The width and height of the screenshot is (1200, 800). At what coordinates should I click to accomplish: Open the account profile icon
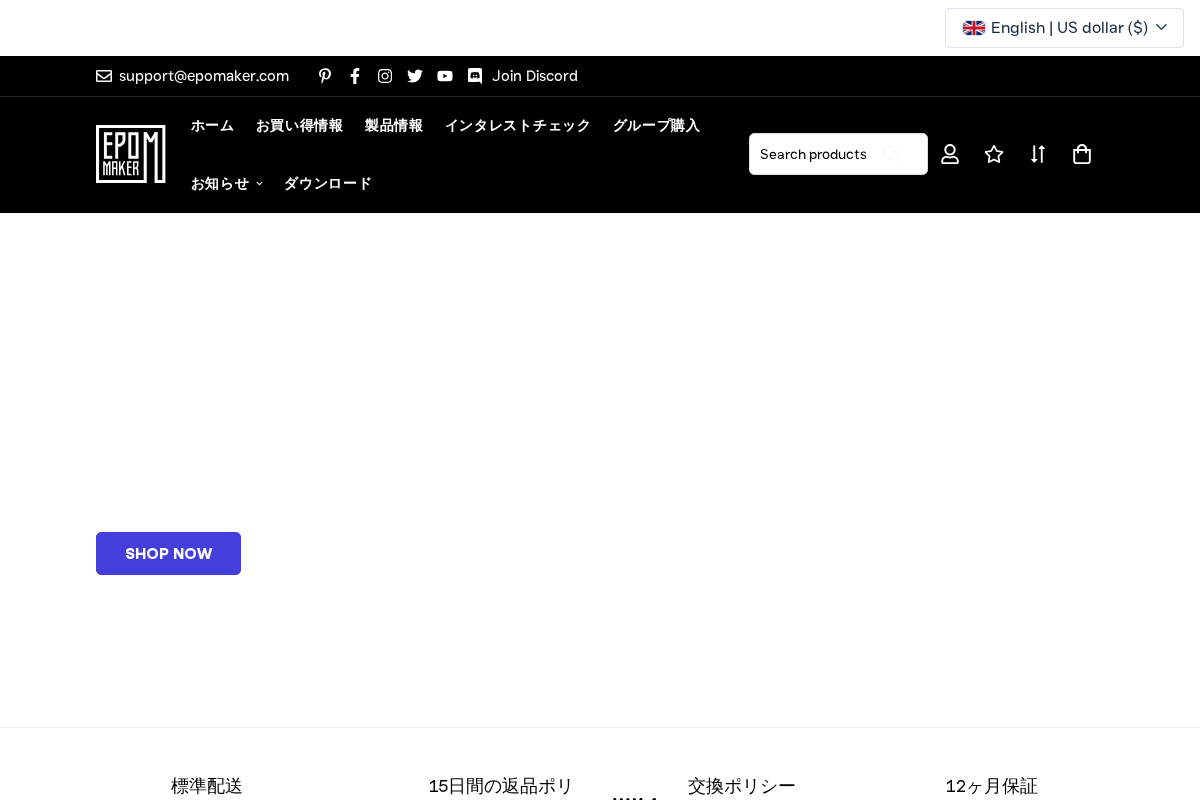[x=950, y=154]
